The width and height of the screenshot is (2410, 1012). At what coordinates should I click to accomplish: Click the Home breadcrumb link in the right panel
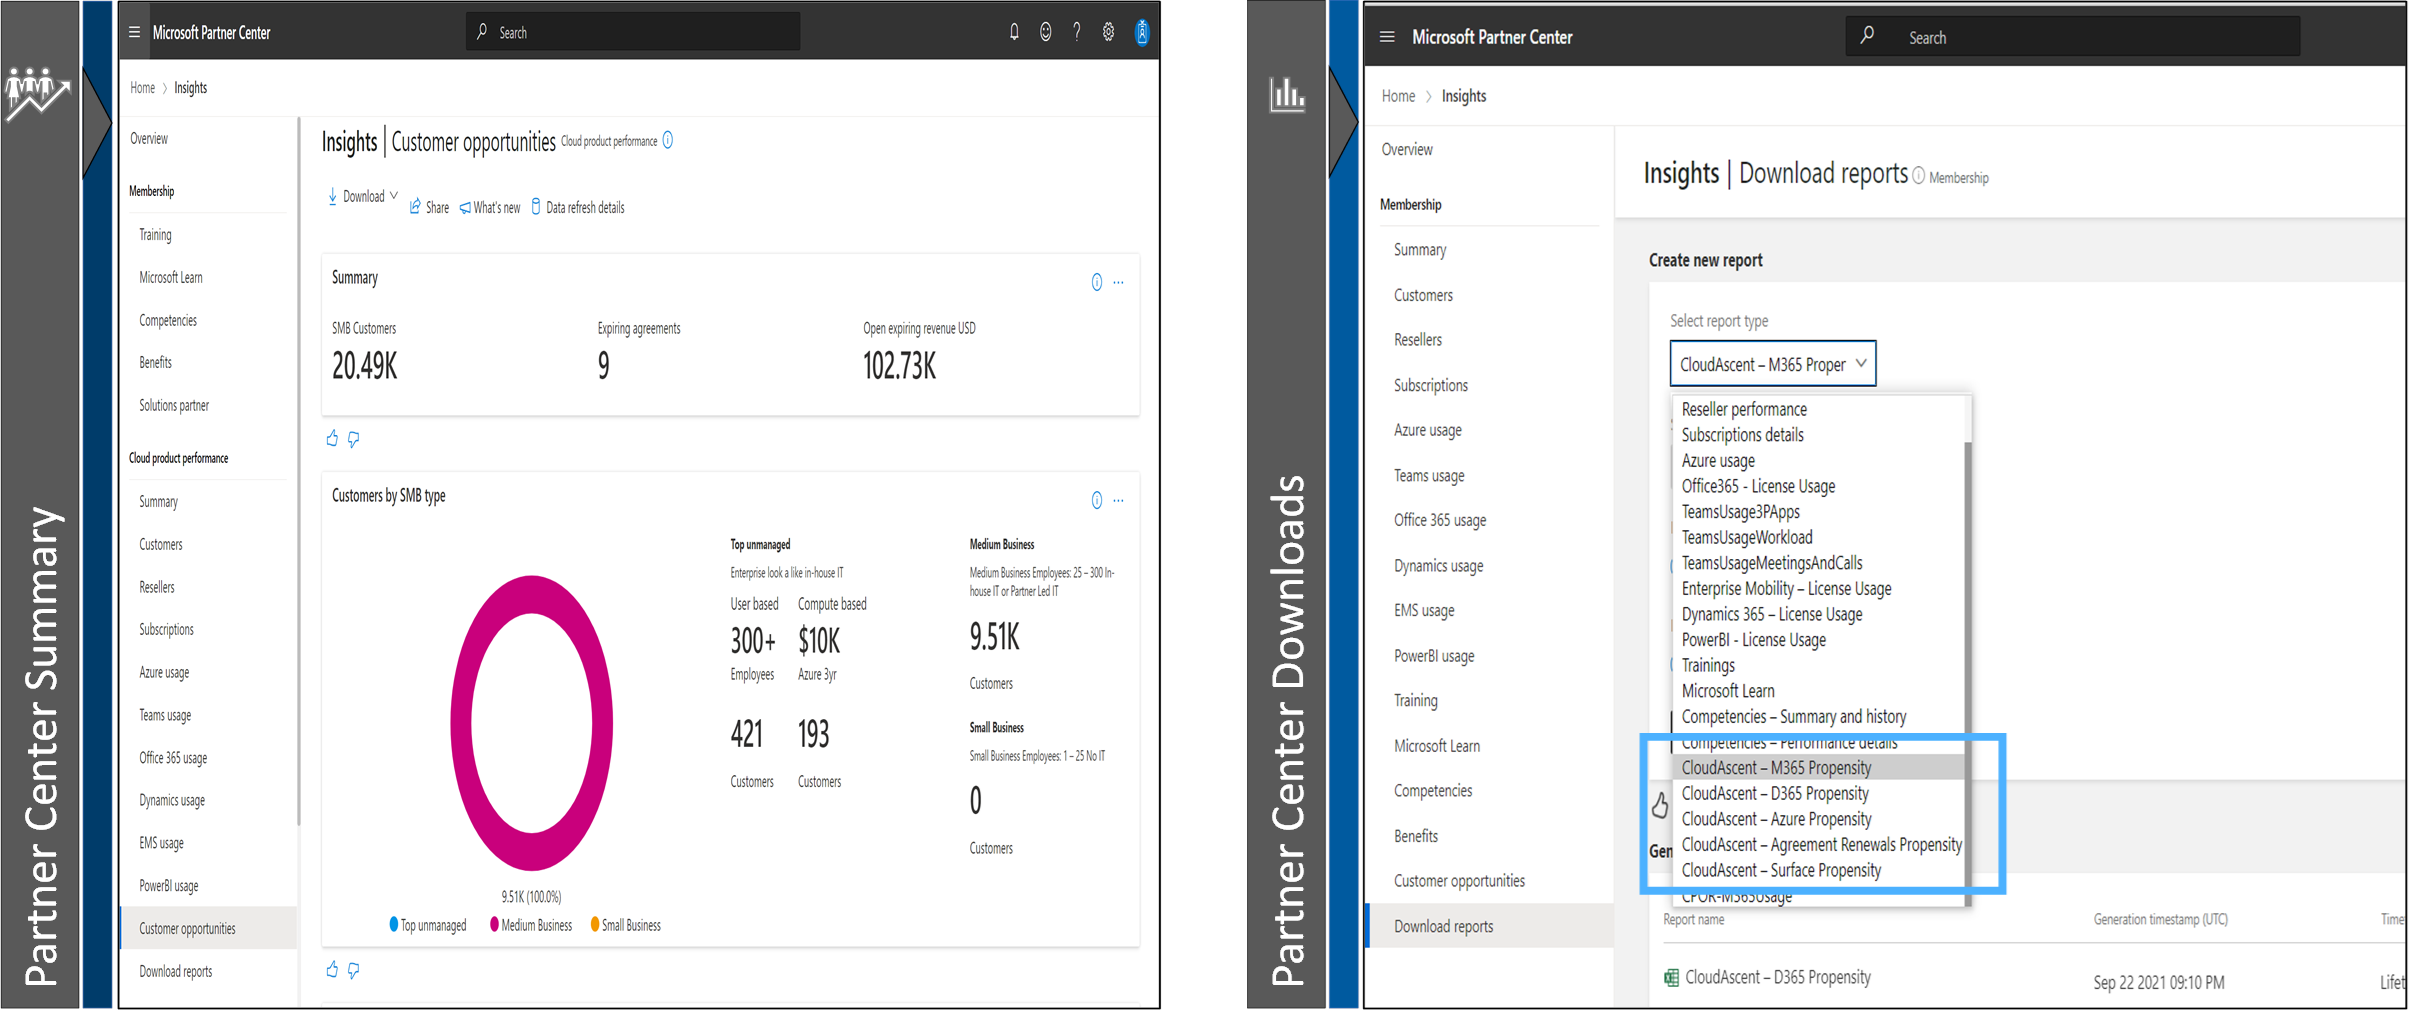1398,96
